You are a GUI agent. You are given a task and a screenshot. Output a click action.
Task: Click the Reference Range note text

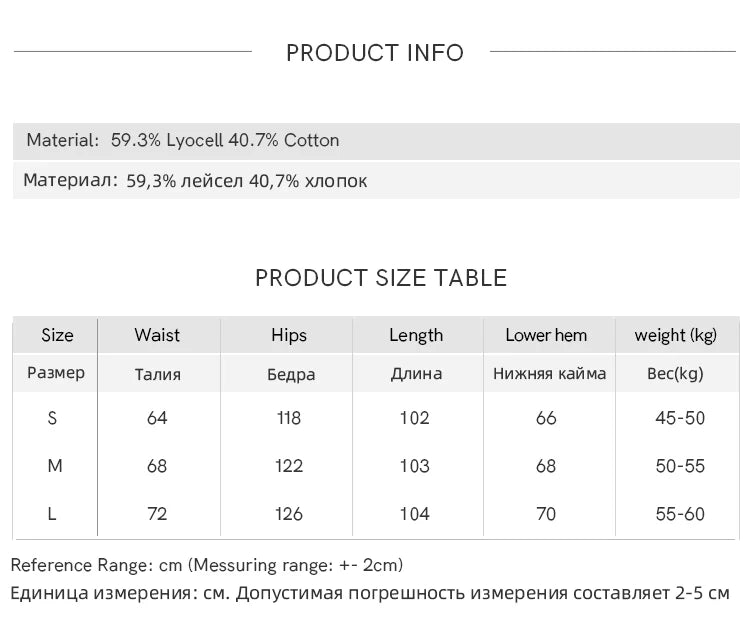tap(207, 565)
